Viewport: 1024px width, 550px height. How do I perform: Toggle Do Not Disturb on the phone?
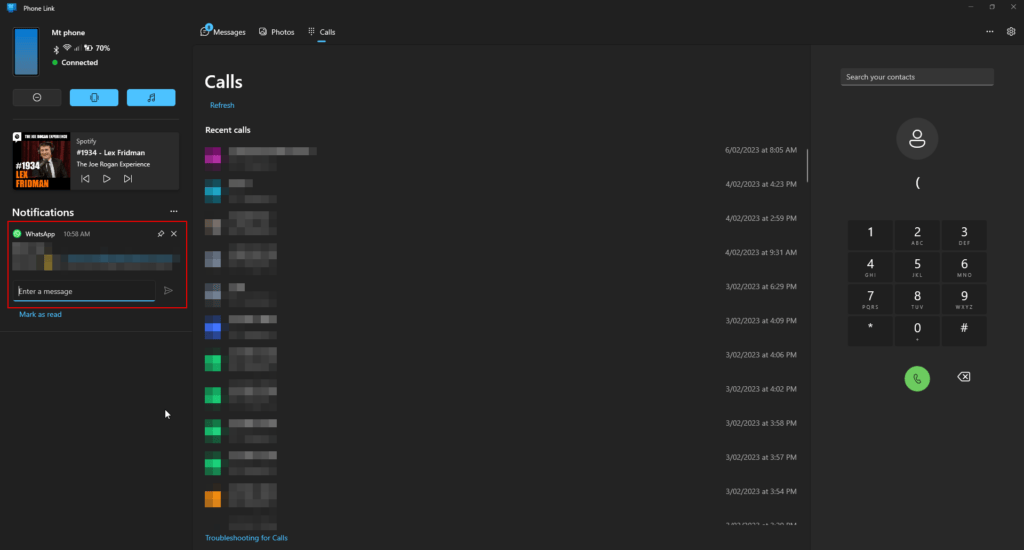tap(37, 98)
